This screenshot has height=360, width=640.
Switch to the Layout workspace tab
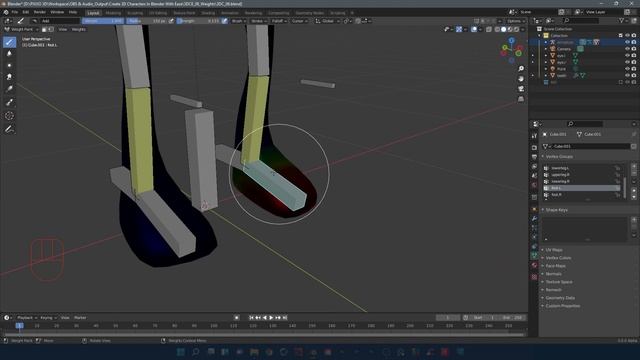(x=93, y=13)
